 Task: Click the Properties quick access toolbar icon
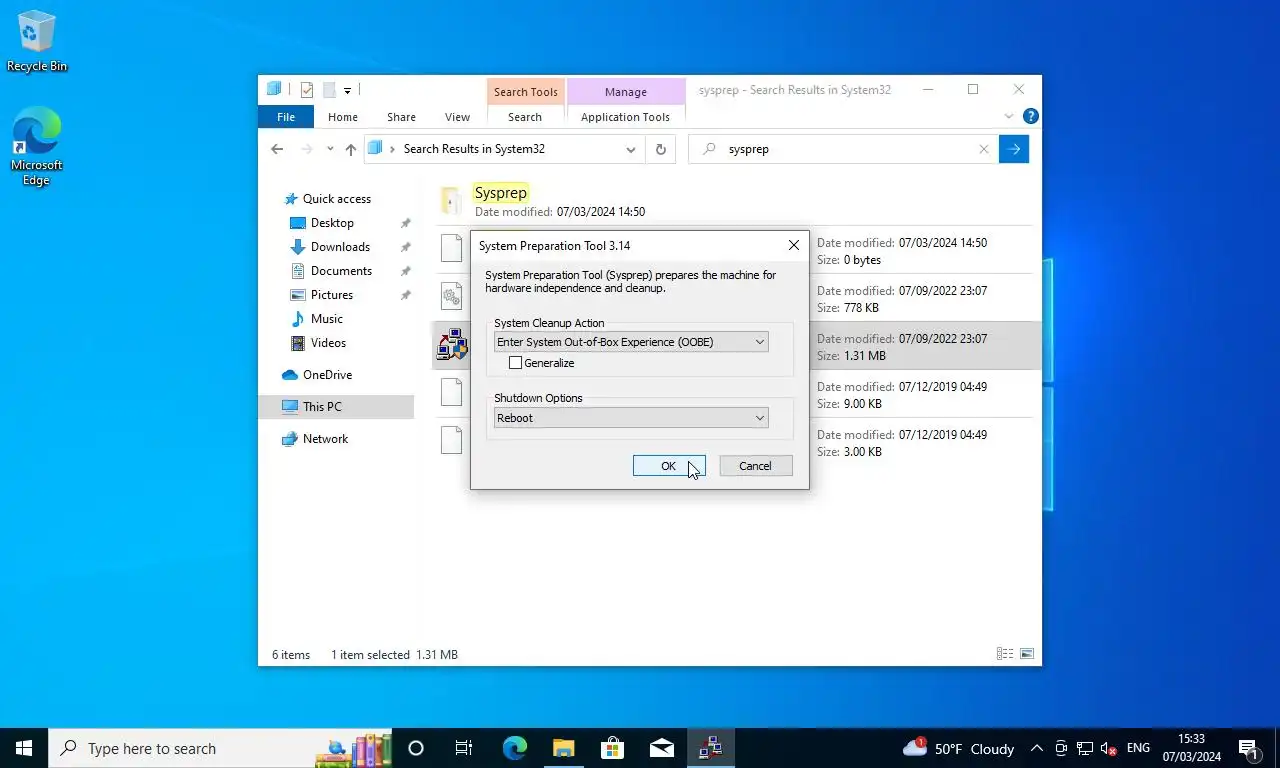(307, 90)
